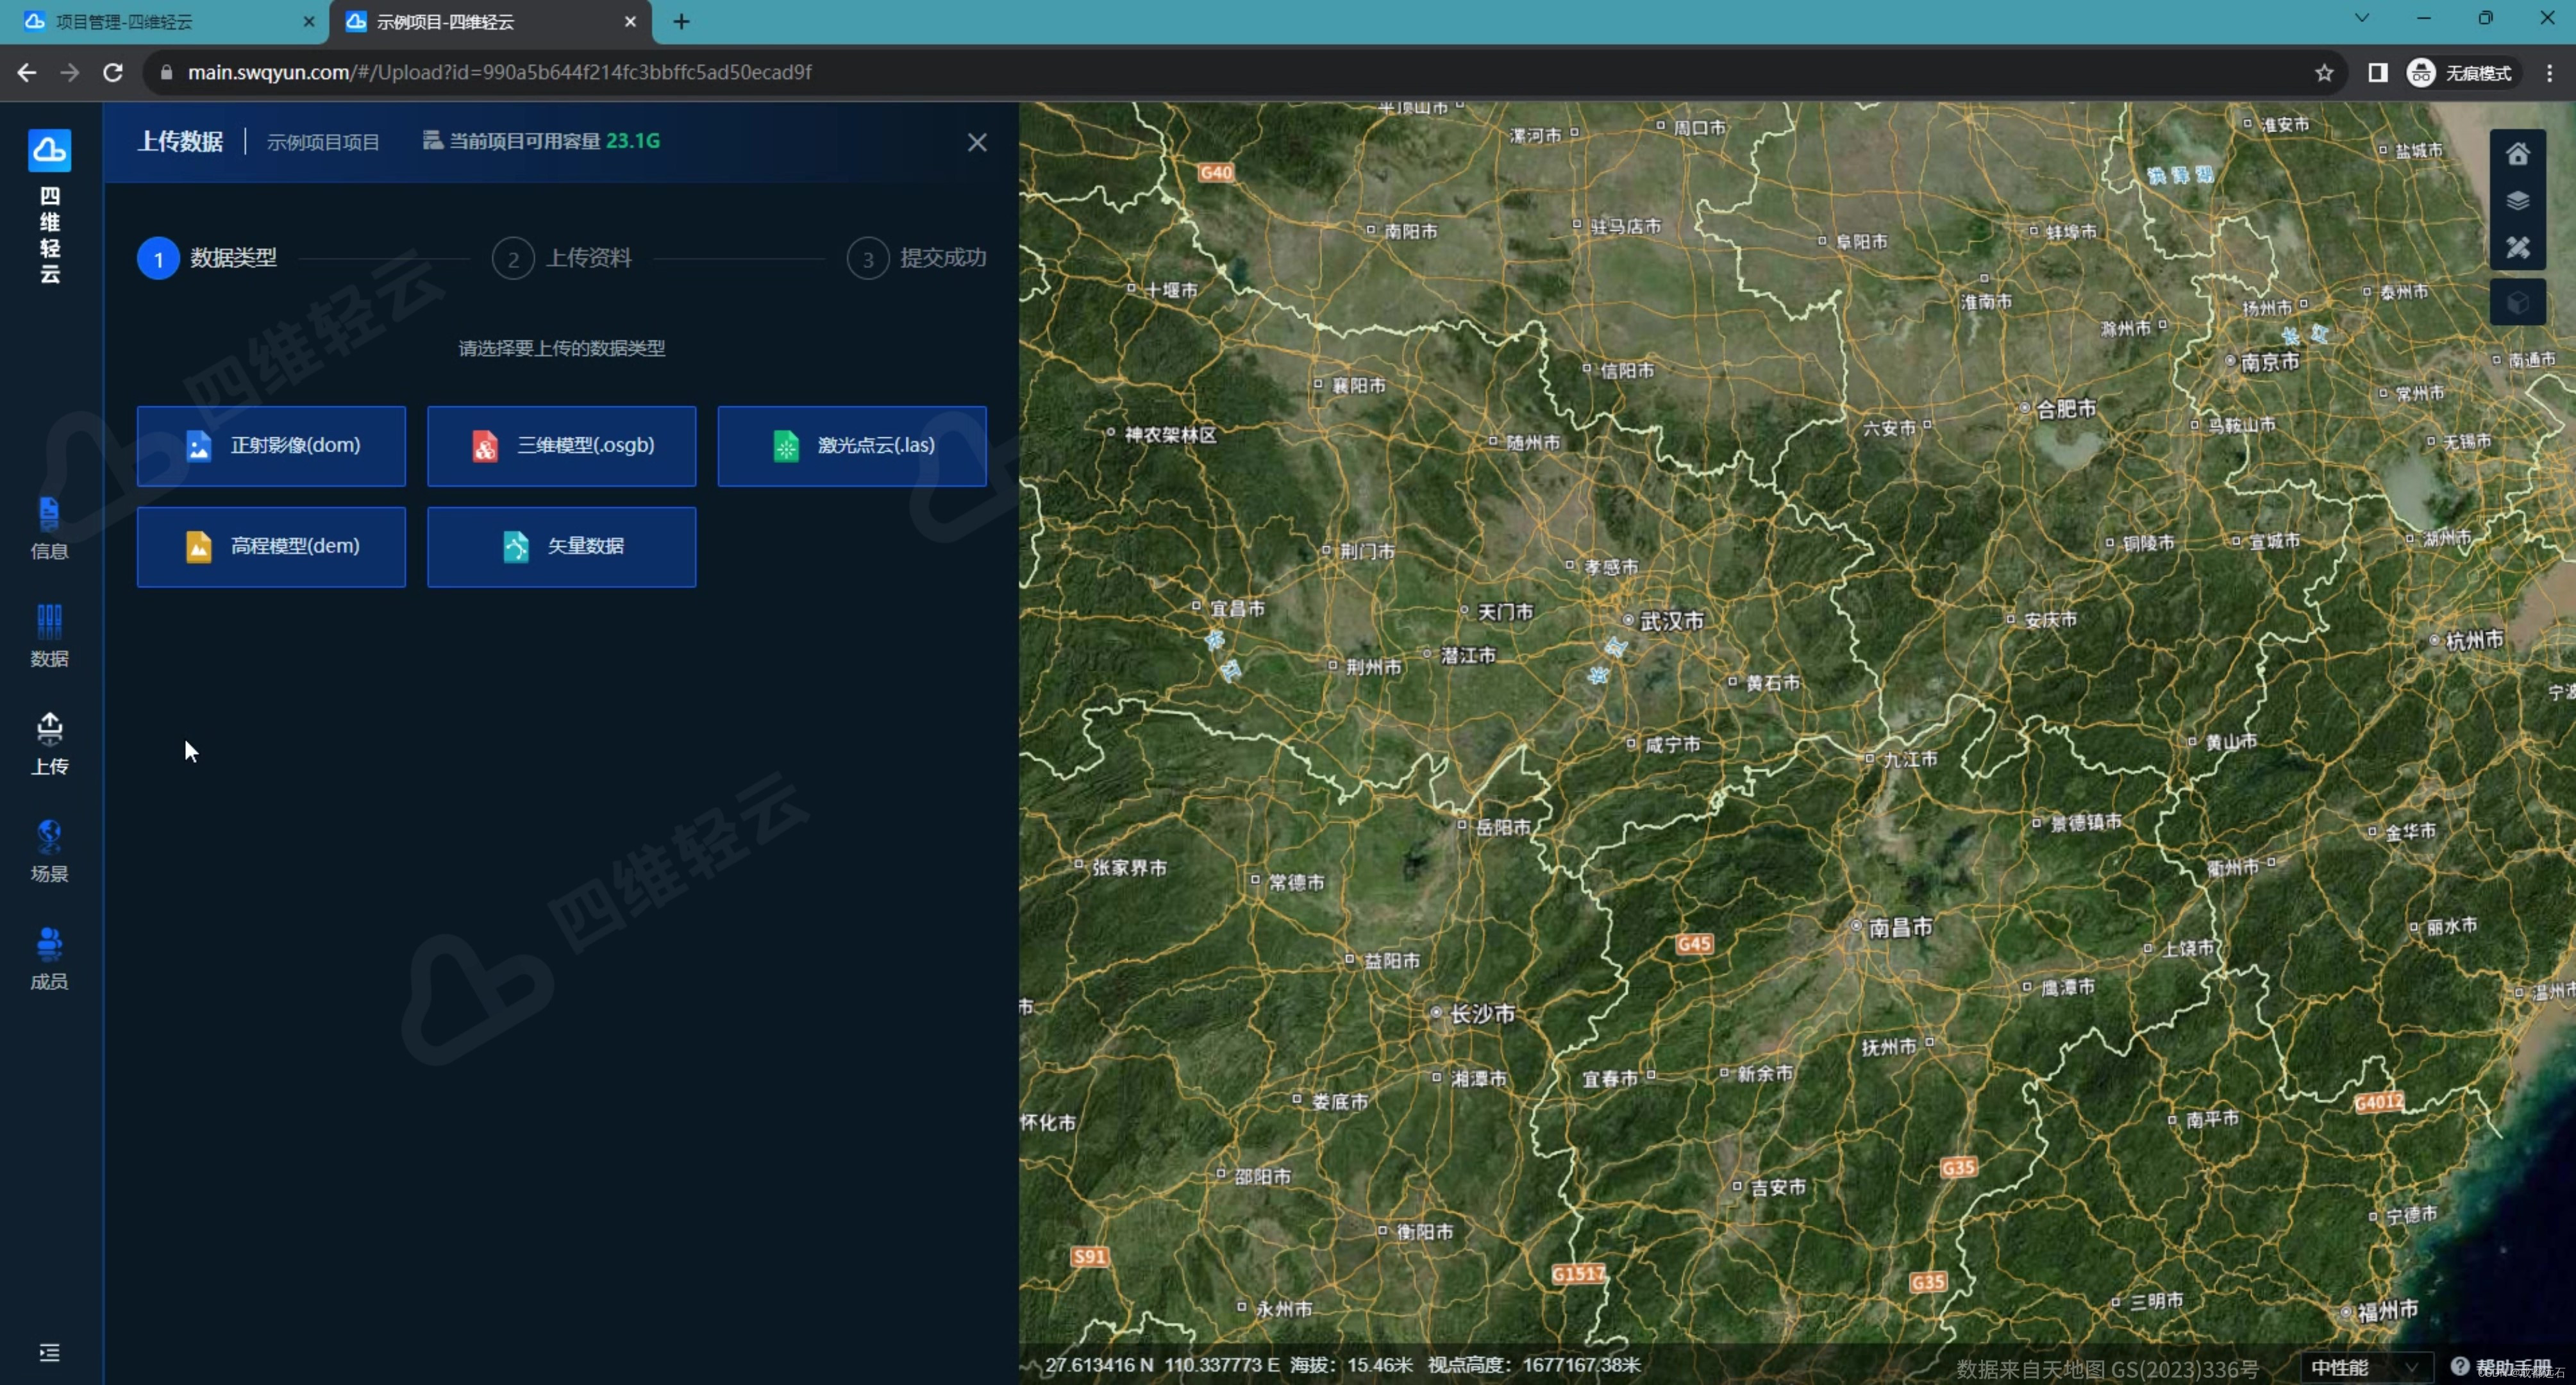This screenshot has height=1385, width=2576.
Task: Open the 成员 (Members) sidebar icon
Action: [x=49, y=958]
